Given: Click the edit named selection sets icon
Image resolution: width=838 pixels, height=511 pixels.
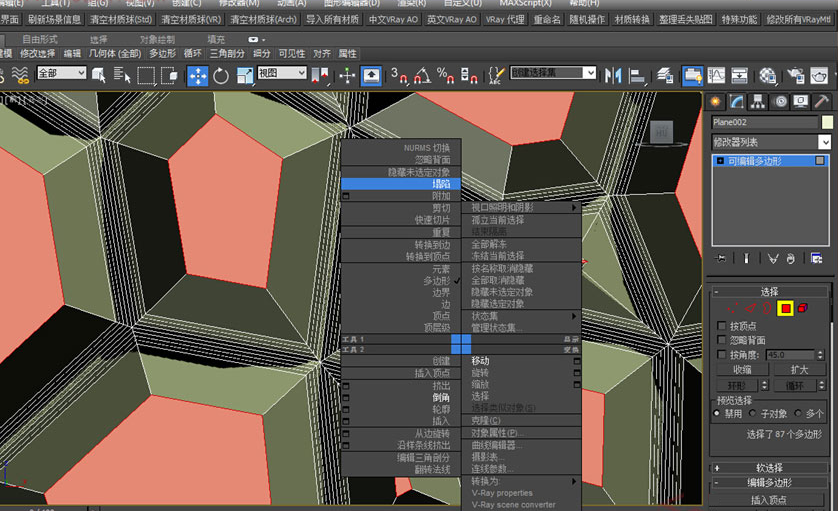Looking at the screenshot, I should coord(496,75).
